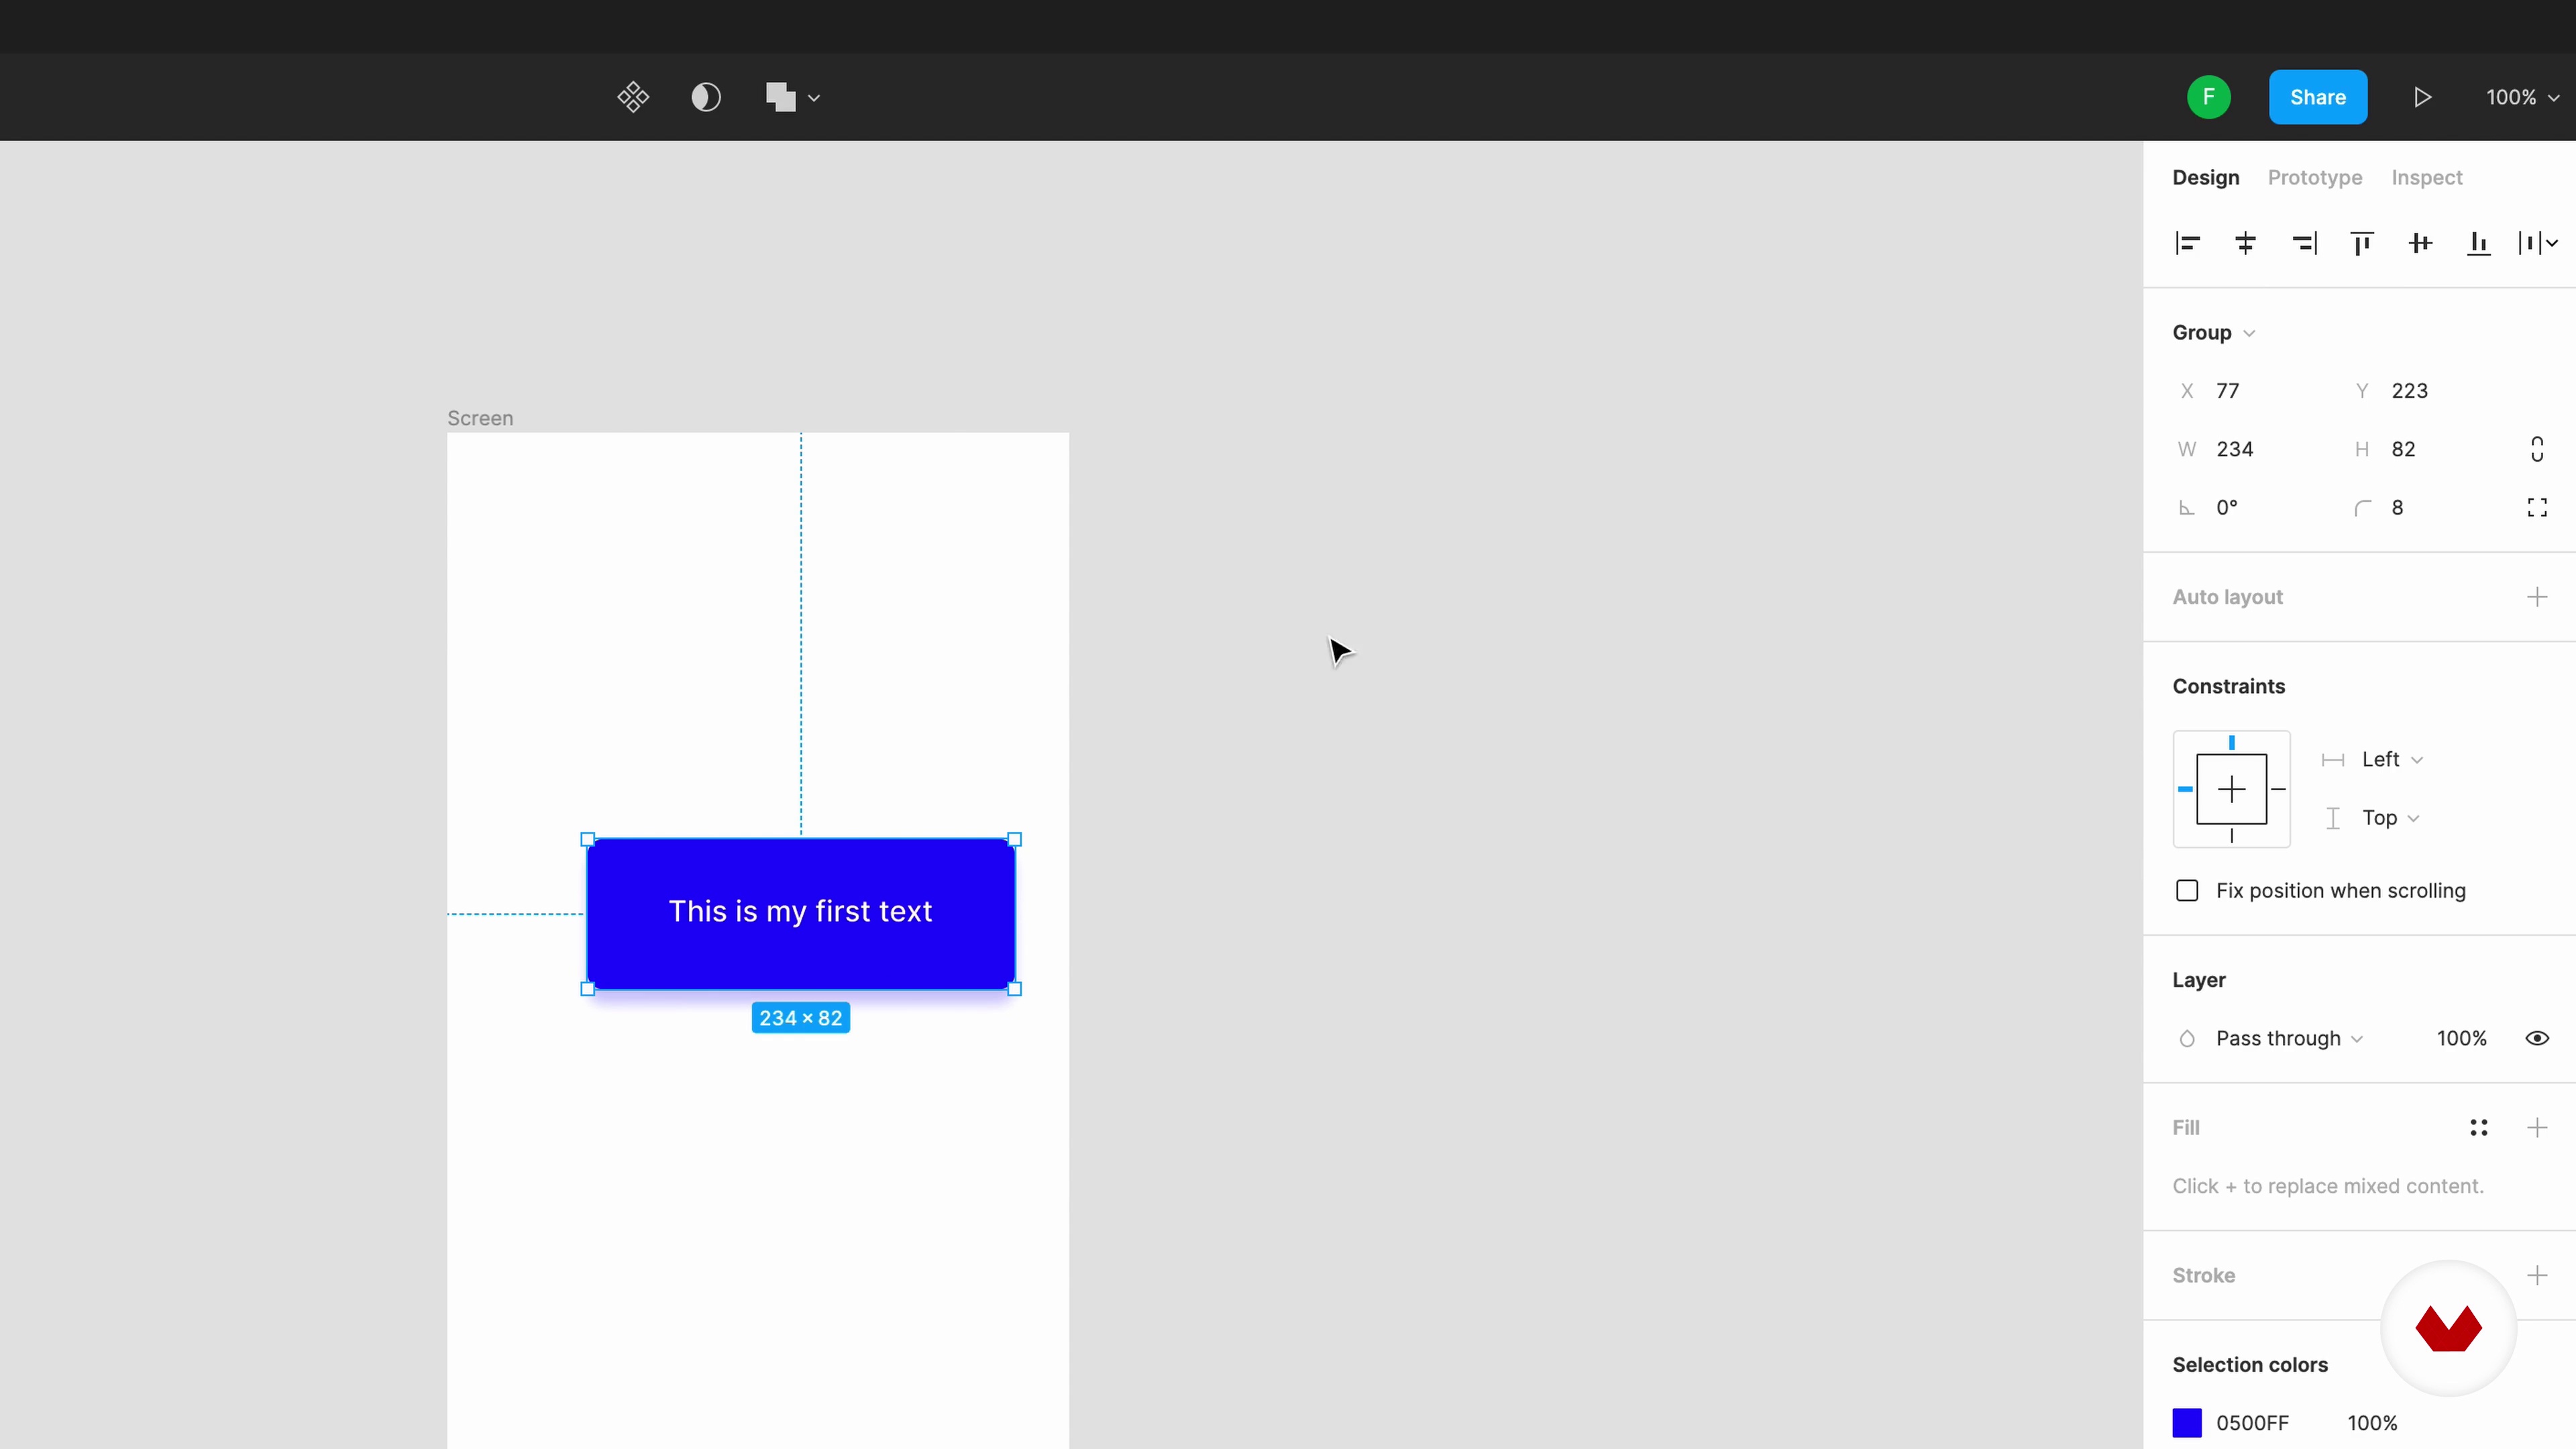The width and height of the screenshot is (2576, 1449).
Task: Add auto layout with plus icon
Action: (x=2537, y=597)
